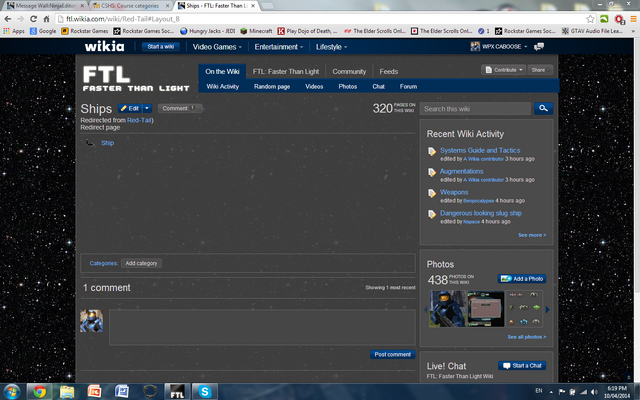Open the Hungry Jacks - JEDI bookmark
The height and width of the screenshot is (400, 640).
(208, 31)
